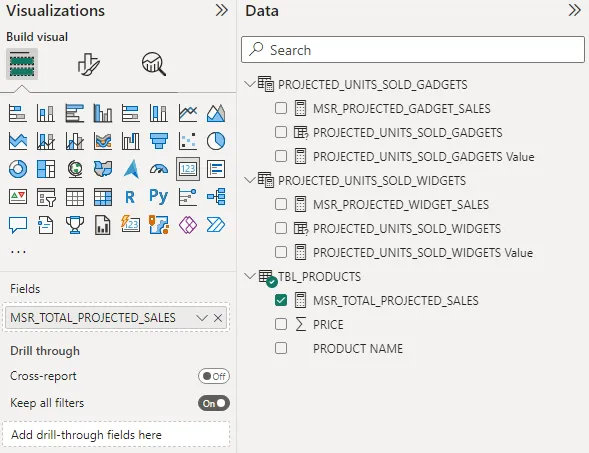This screenshot has height=453, width=589.
Task: Select the R script visual
Action: (130, 197)
